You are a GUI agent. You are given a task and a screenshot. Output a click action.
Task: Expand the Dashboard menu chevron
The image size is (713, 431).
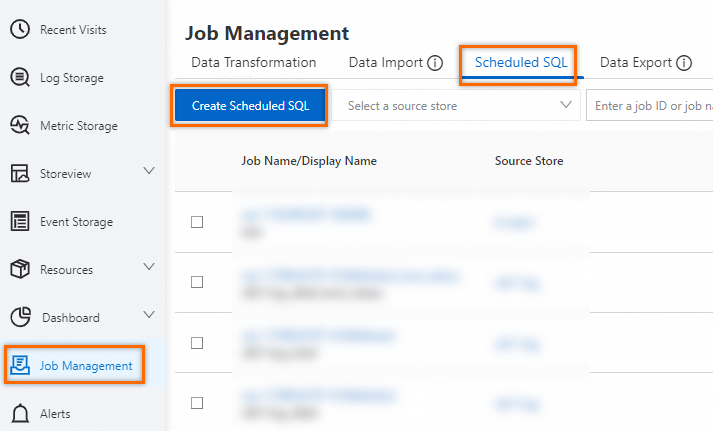pyautogui.click(x=149, y=315)
